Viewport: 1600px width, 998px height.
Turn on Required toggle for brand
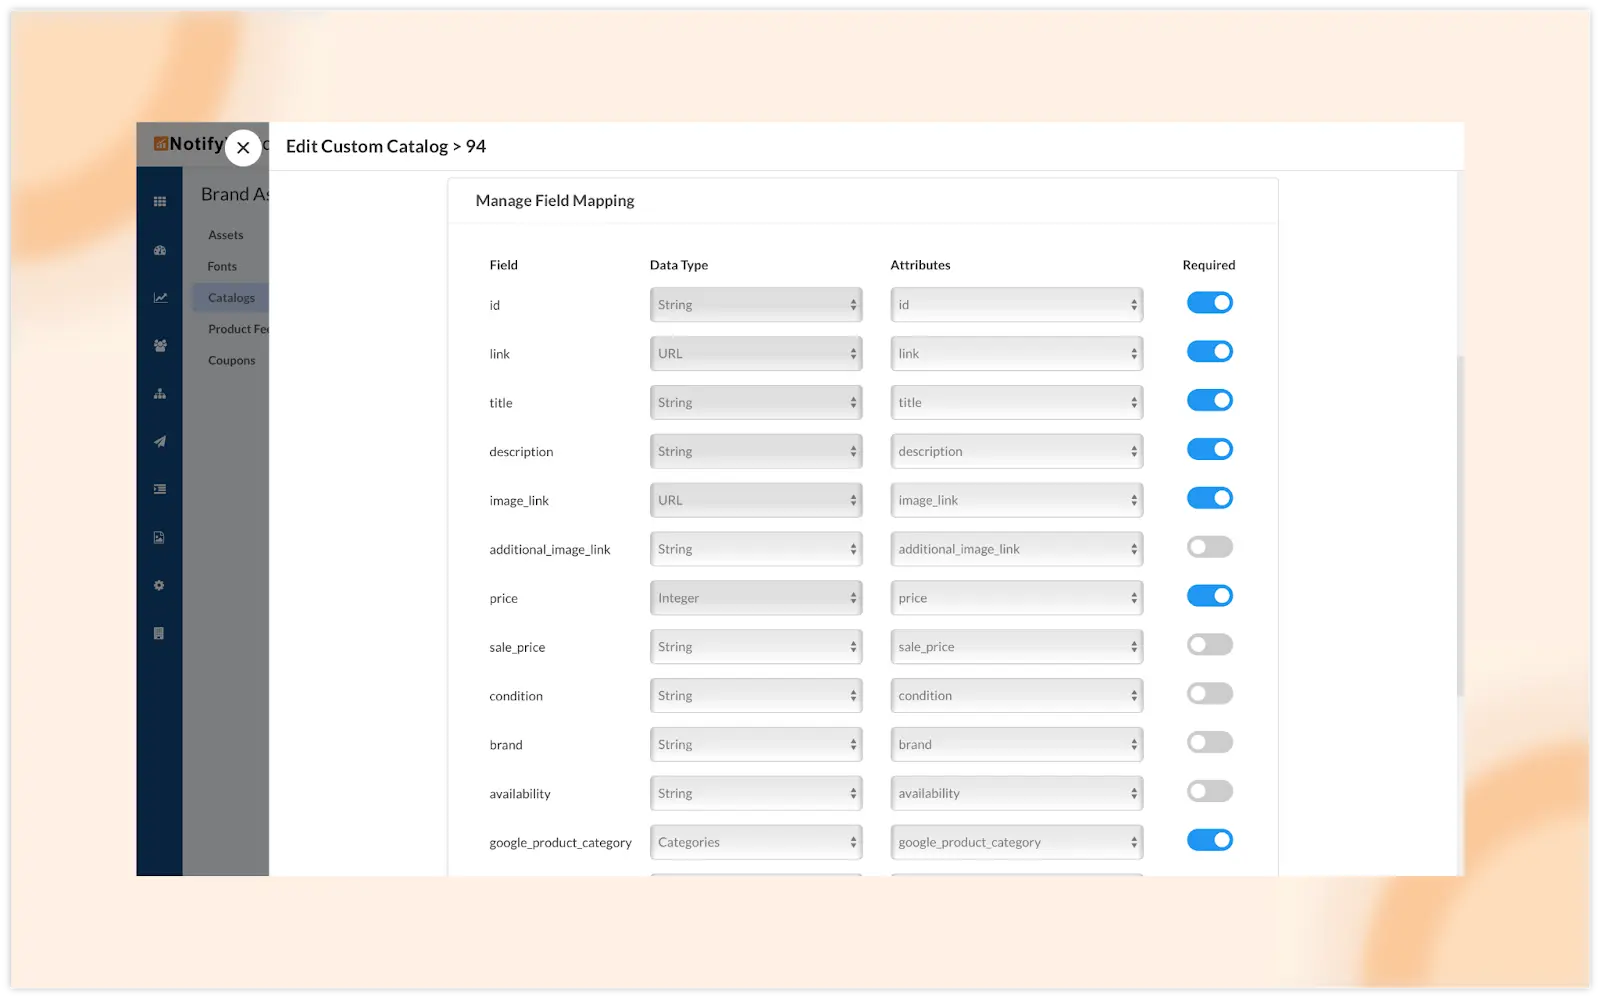[1209, 743]
